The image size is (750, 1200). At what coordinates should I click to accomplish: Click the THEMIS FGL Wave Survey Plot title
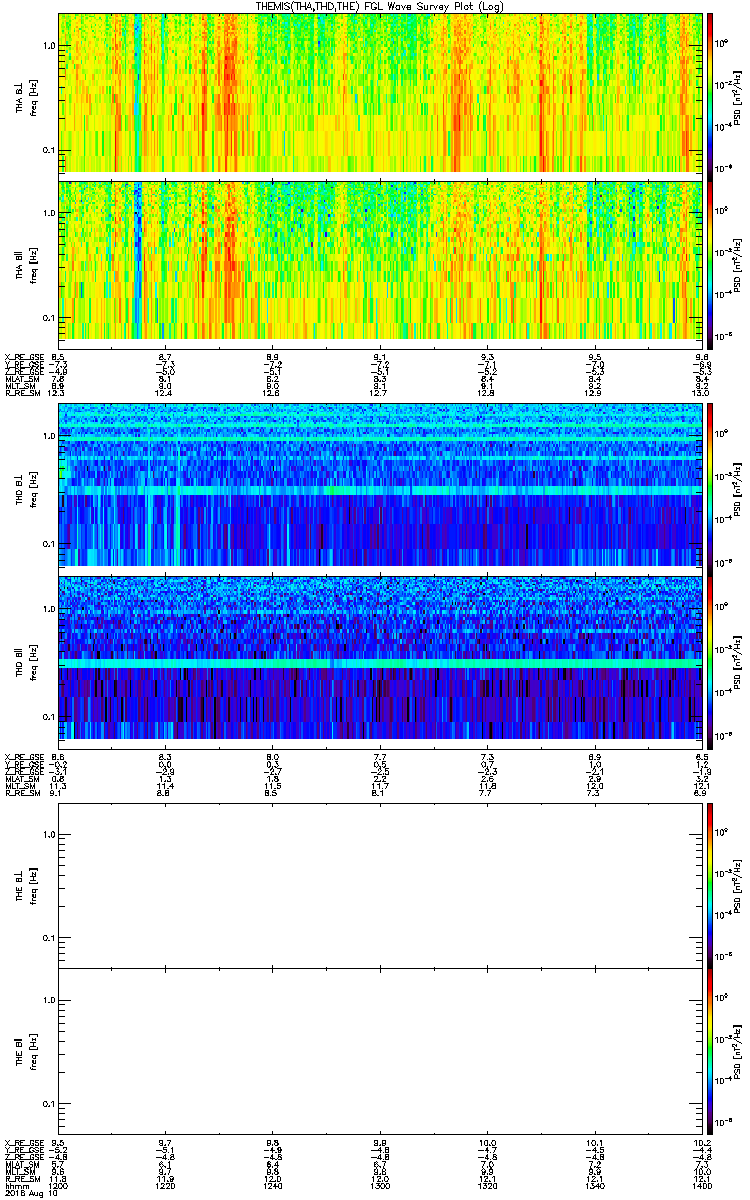(380, 6)
